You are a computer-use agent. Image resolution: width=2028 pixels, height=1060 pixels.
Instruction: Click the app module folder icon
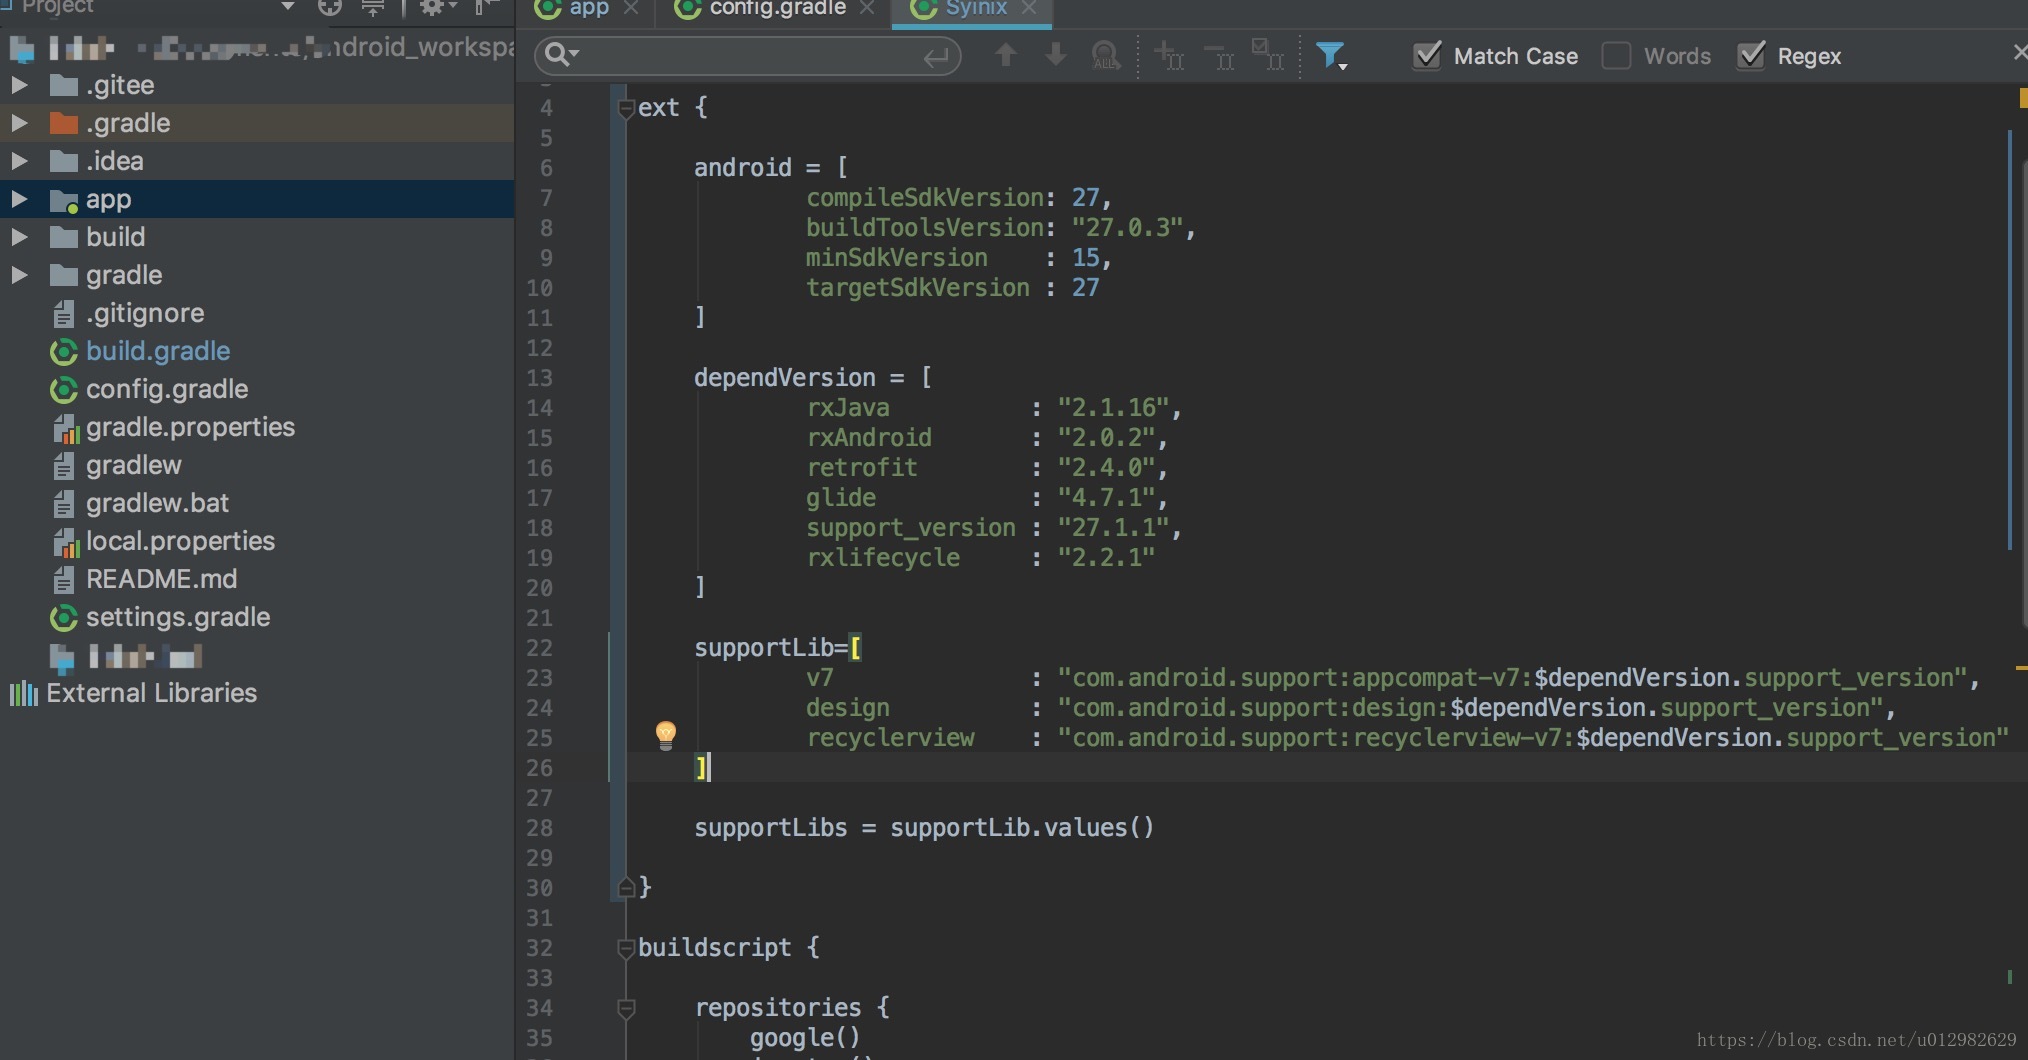(64, 200)
